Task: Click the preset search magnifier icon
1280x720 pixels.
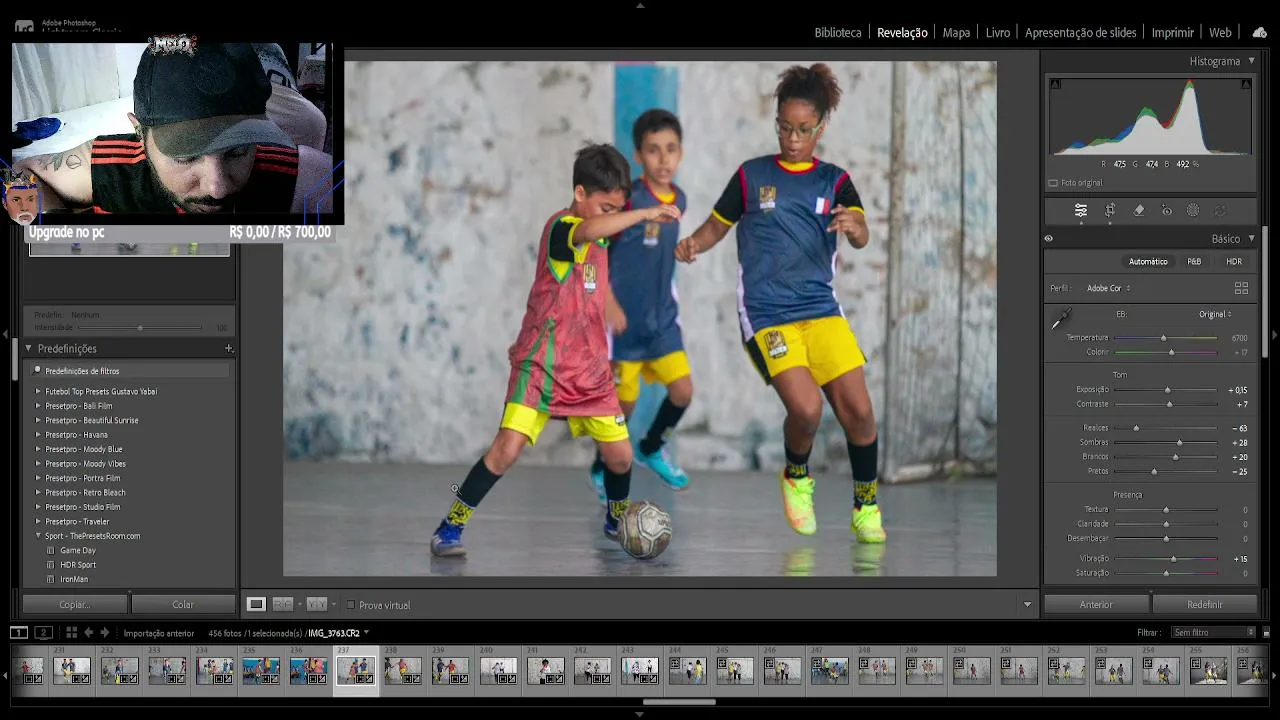Action: click(38, 370)
